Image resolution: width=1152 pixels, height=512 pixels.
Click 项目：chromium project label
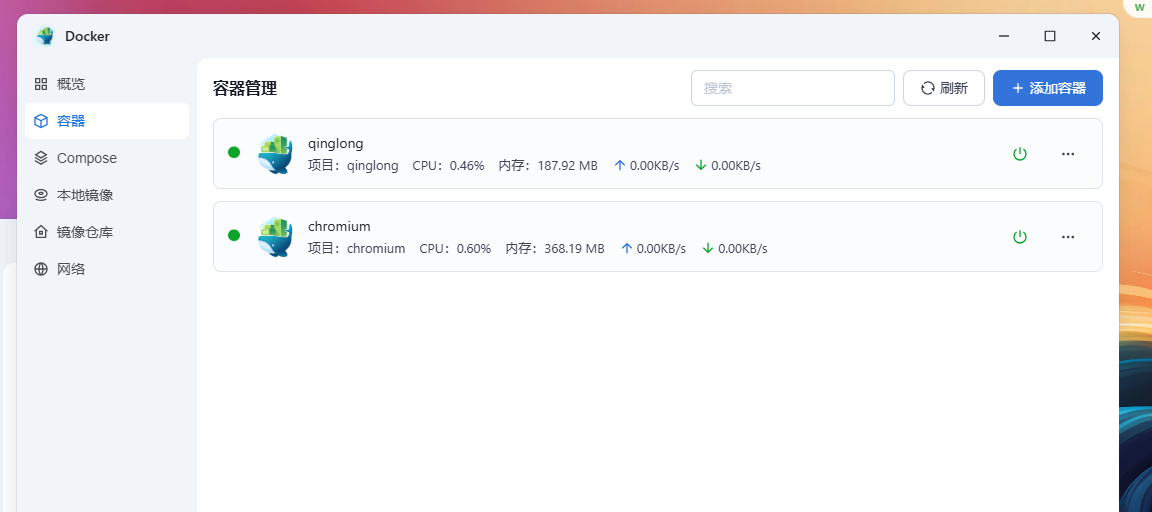pyautogui.click(x=356, y=249)
